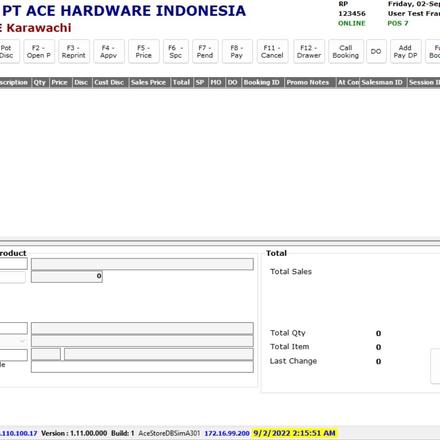
Task: Sort by the Qty column header
Action: 40,82
